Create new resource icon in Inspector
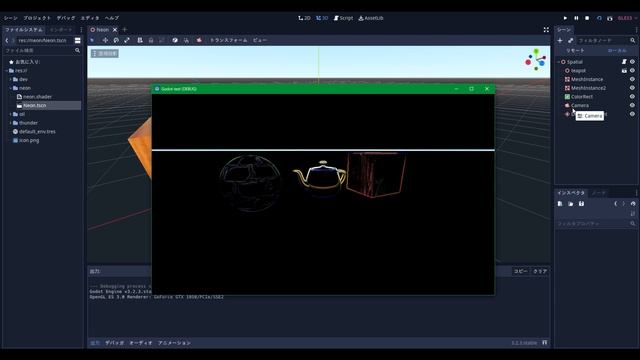Viewport: 640px width, 360px height. point(560,203)
